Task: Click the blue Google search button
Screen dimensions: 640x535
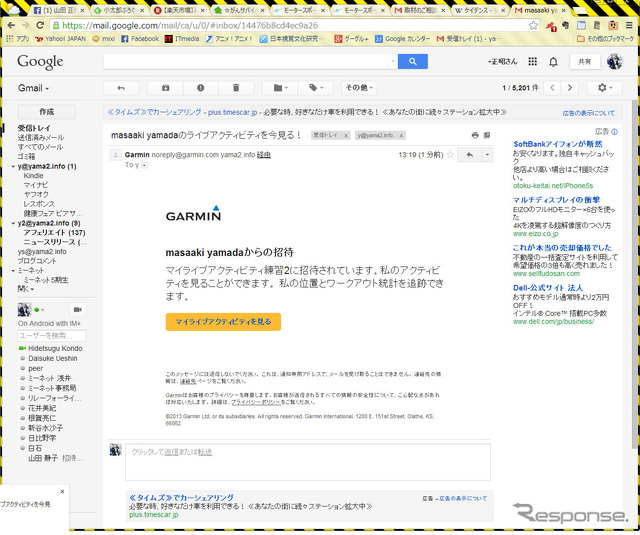Action: click(x=413, y=62)
